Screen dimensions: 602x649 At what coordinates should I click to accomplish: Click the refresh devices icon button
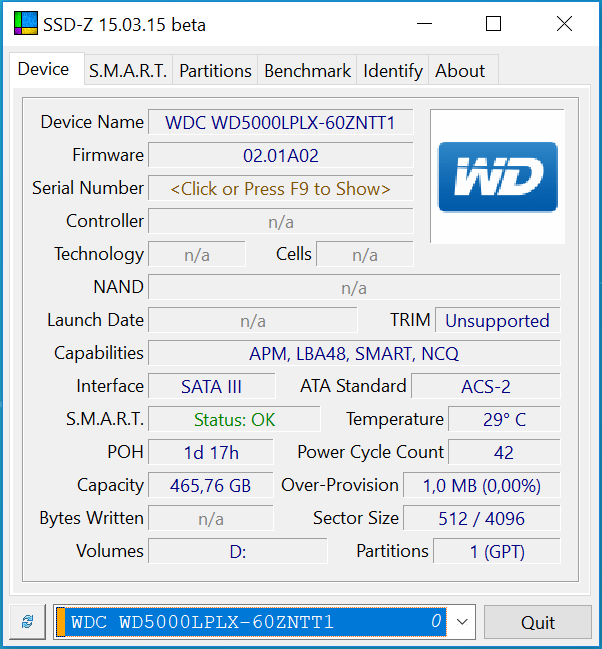coord(27,622)
